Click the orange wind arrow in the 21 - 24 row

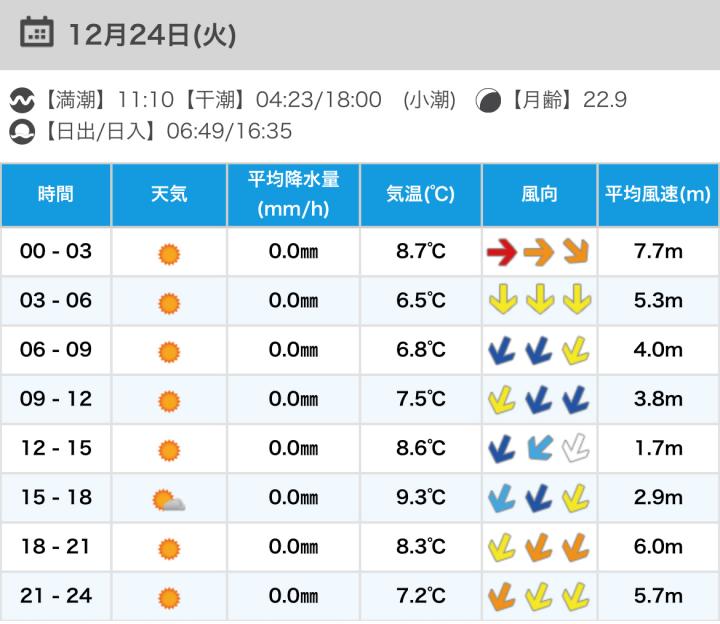click(502, 596)
